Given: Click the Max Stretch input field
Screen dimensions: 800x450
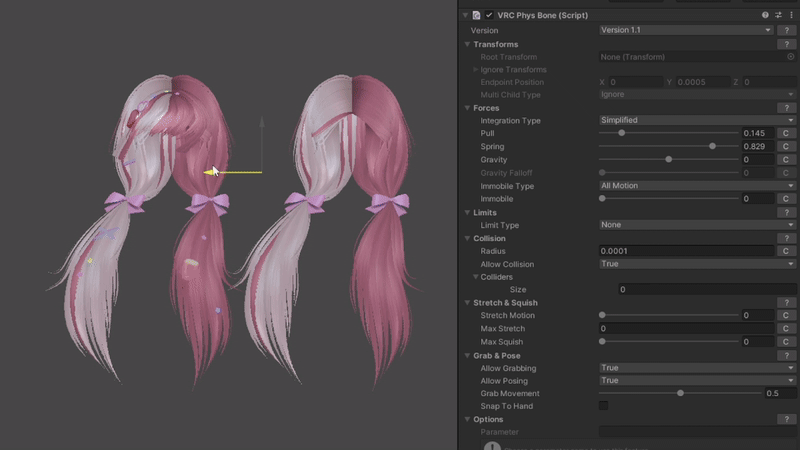Looking at the screenshot, I should pyautogui.click(x=686, y=329).
